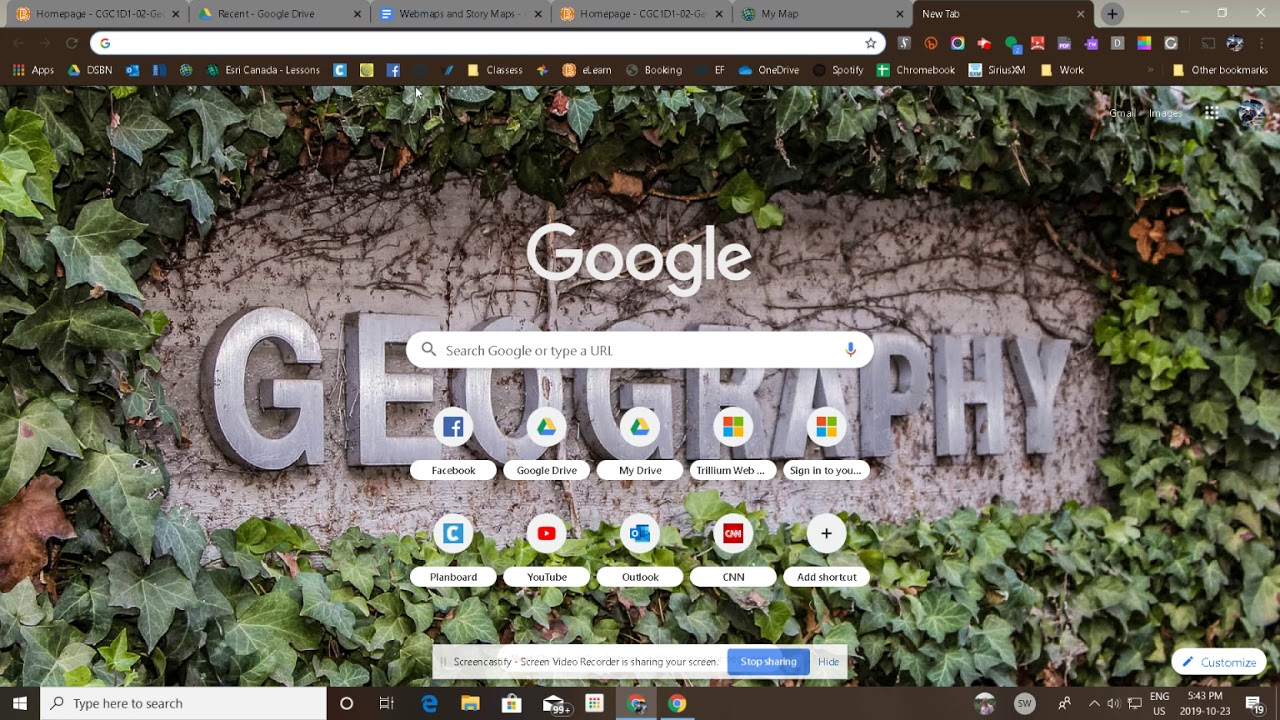Open the Chromebook bookmark
Viewport: 1280px width, 720px height.
tap(915, 70)
